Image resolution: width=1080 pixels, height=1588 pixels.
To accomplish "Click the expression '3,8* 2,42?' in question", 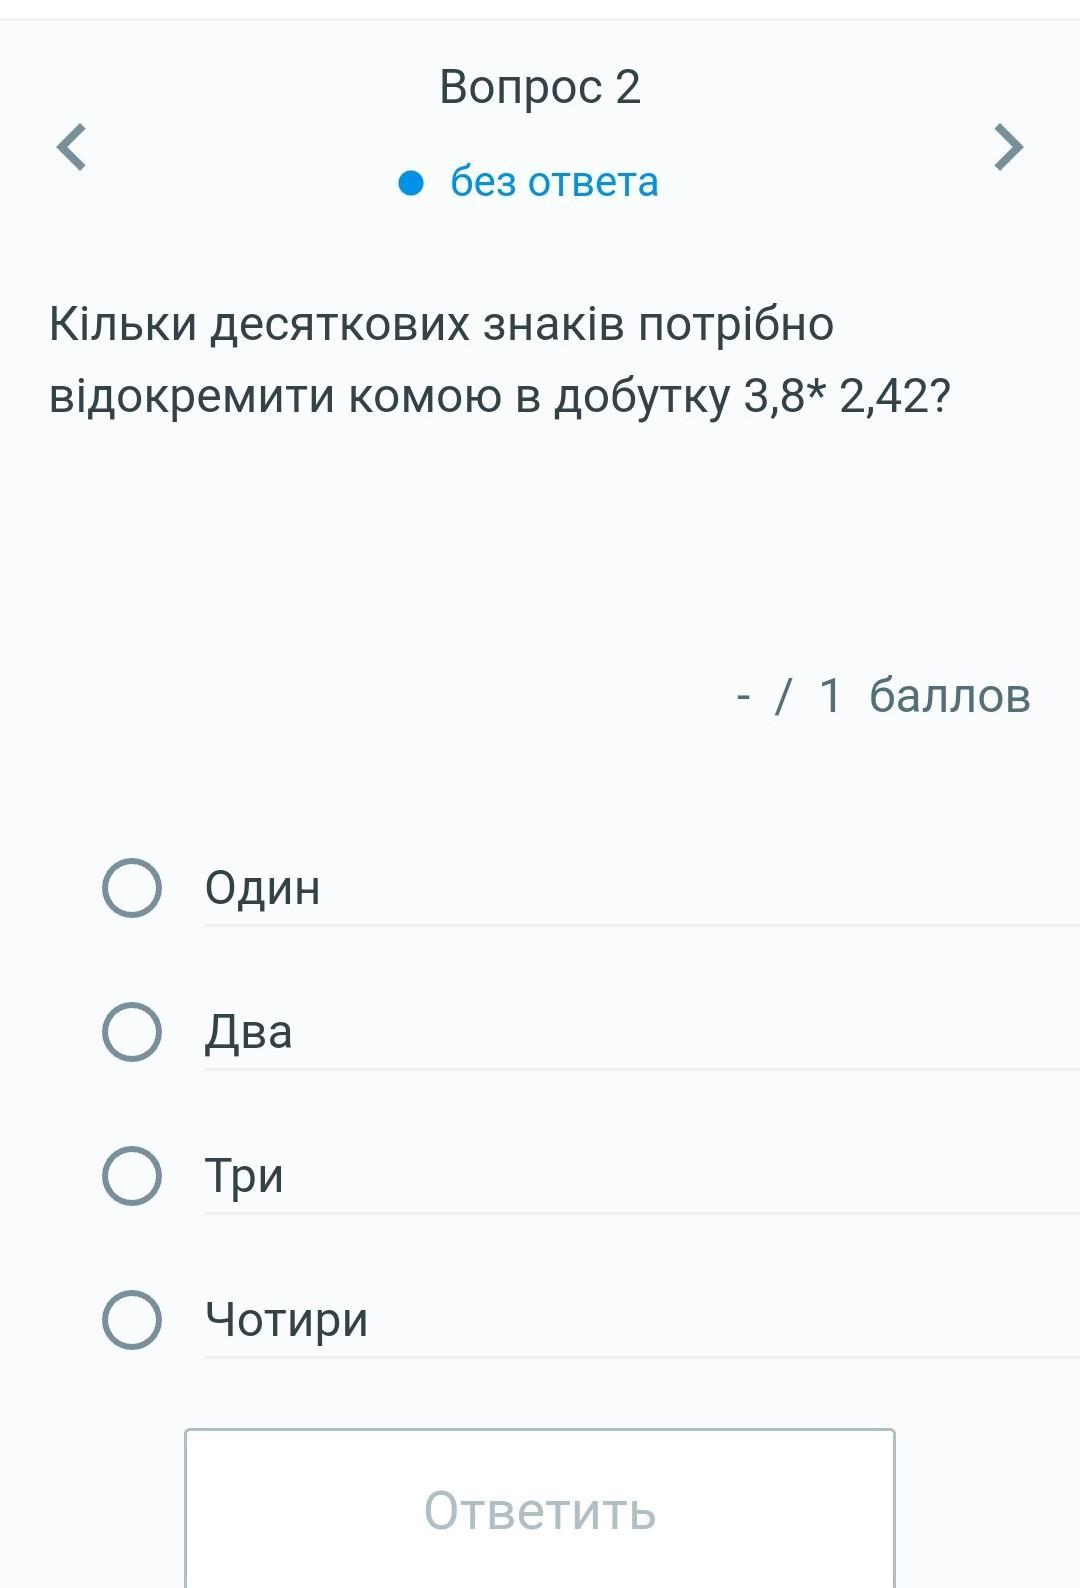I will tap(846, 396).
